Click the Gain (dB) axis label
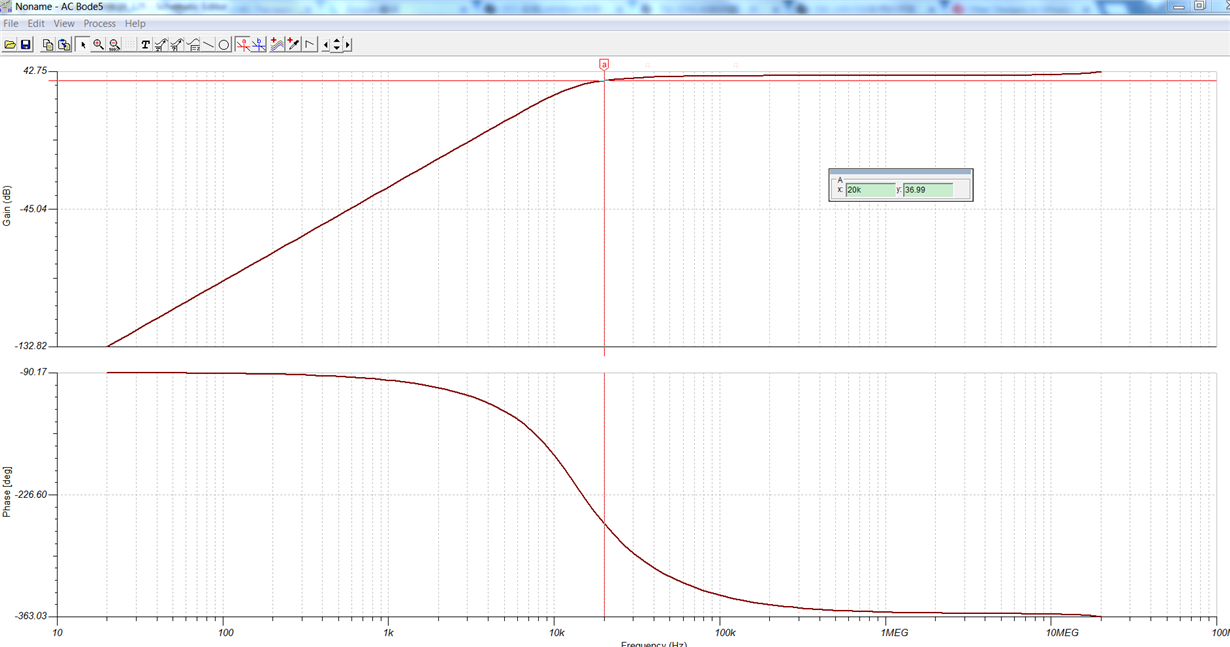 point(7,206)
